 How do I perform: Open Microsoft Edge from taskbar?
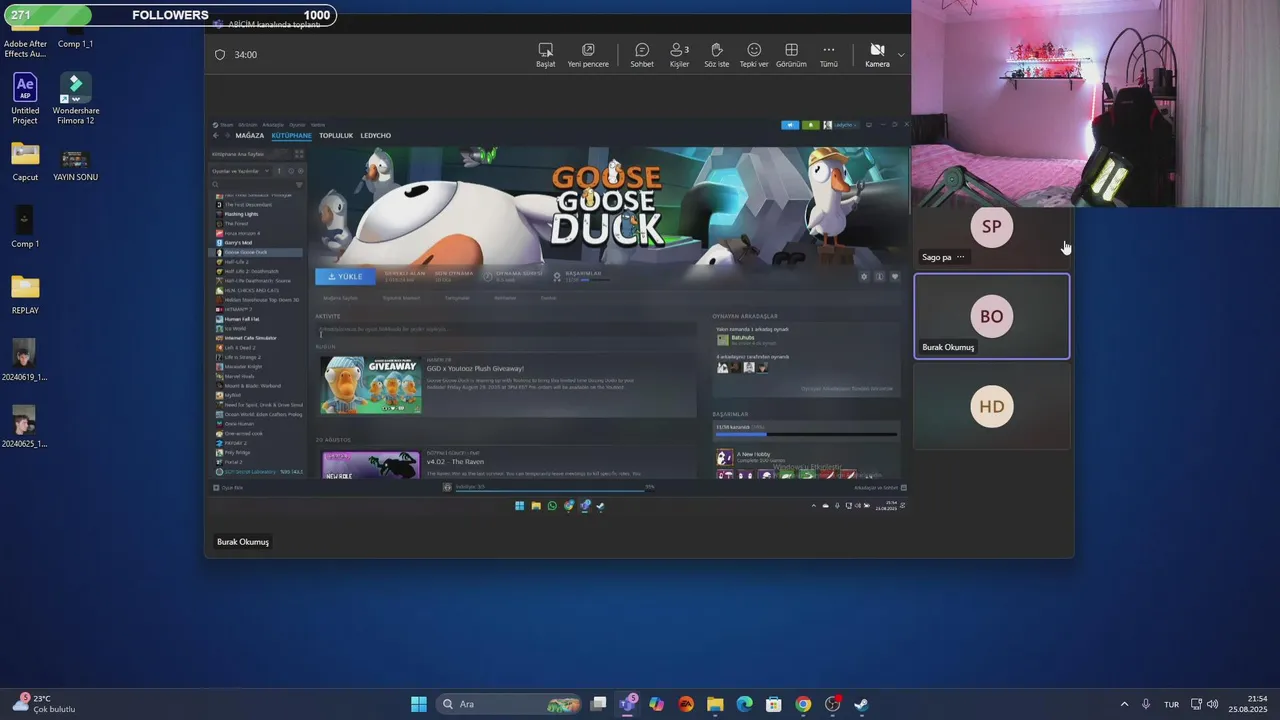pos(744,704)
